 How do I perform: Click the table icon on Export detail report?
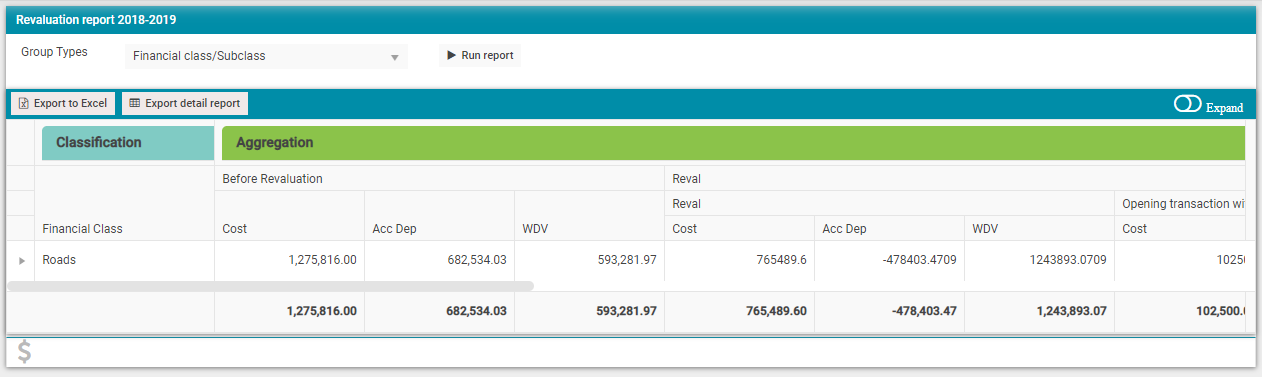[135, 103]
